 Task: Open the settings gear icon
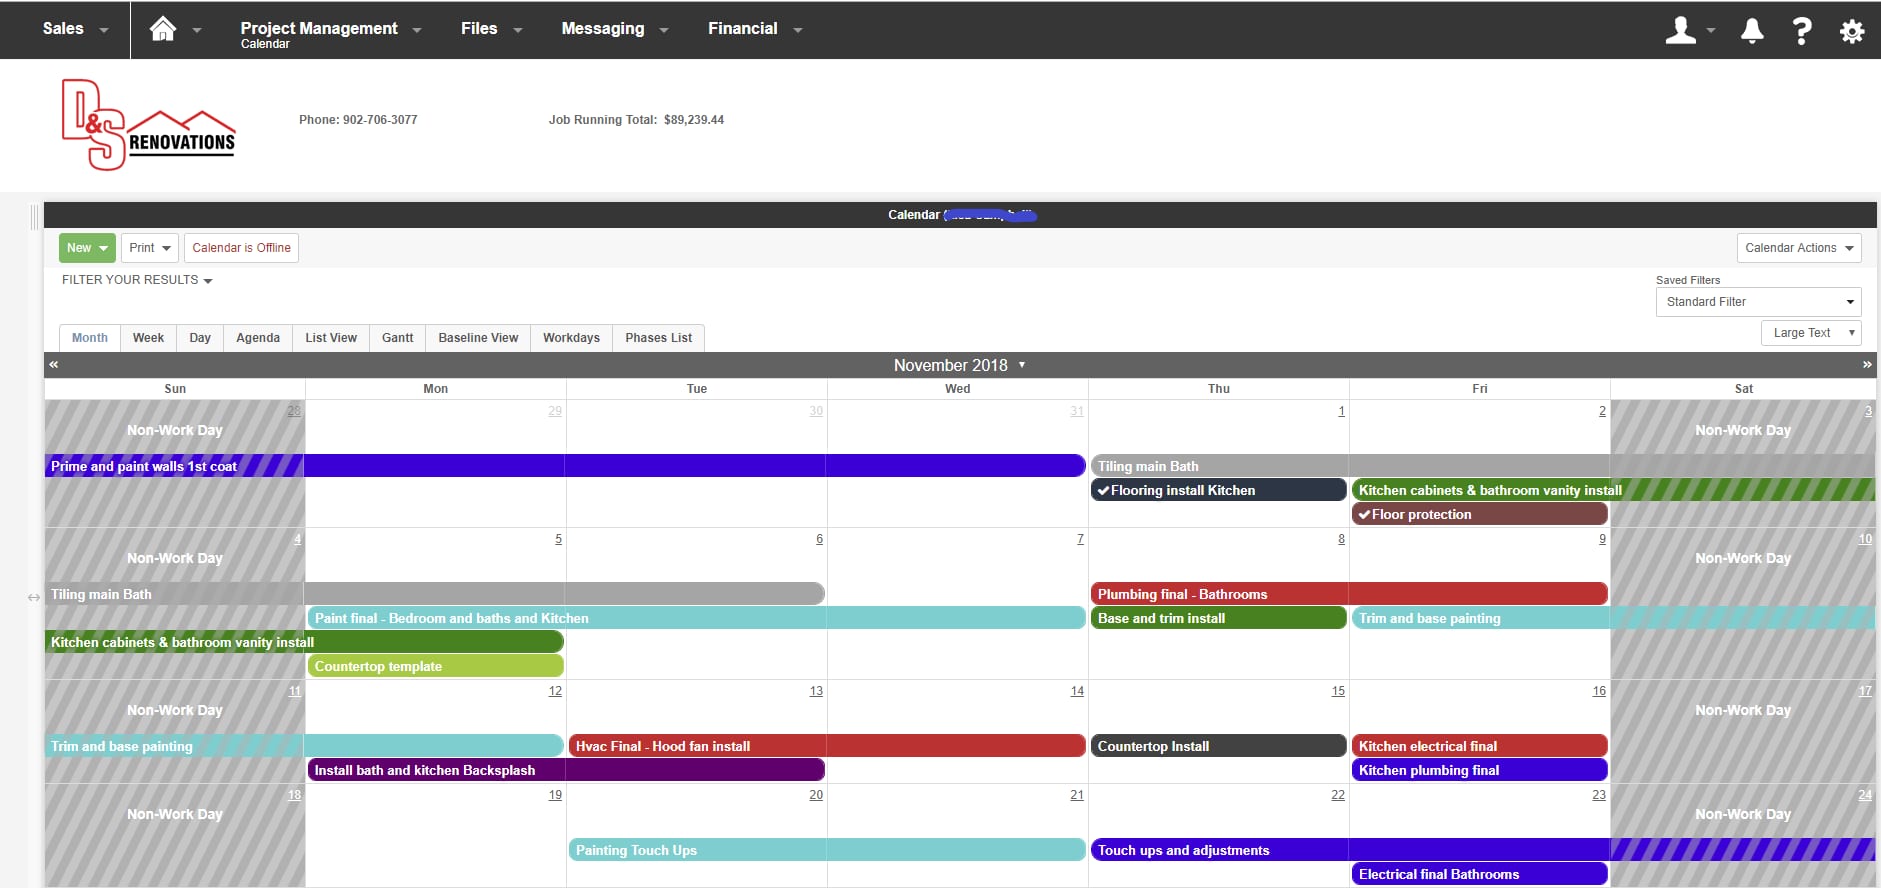pyautogui.click(x=1851, y=31)
